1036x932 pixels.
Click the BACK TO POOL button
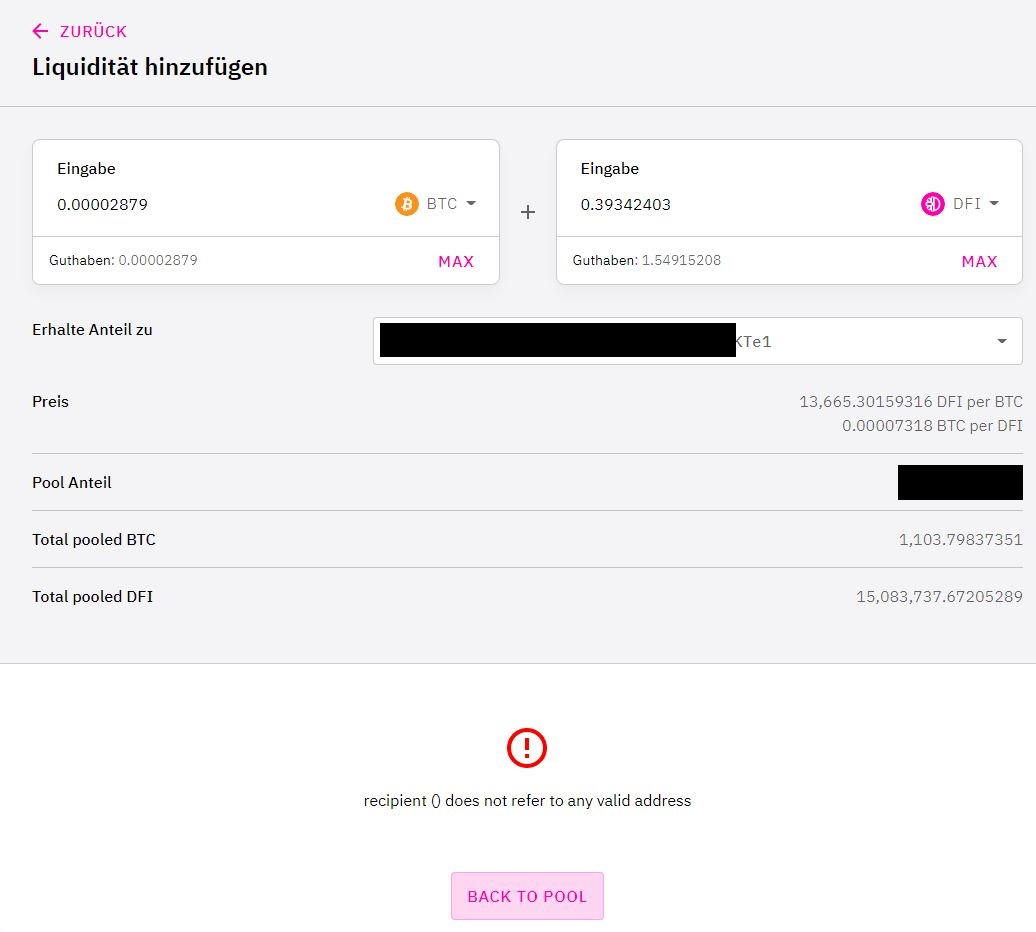point(527,896)
